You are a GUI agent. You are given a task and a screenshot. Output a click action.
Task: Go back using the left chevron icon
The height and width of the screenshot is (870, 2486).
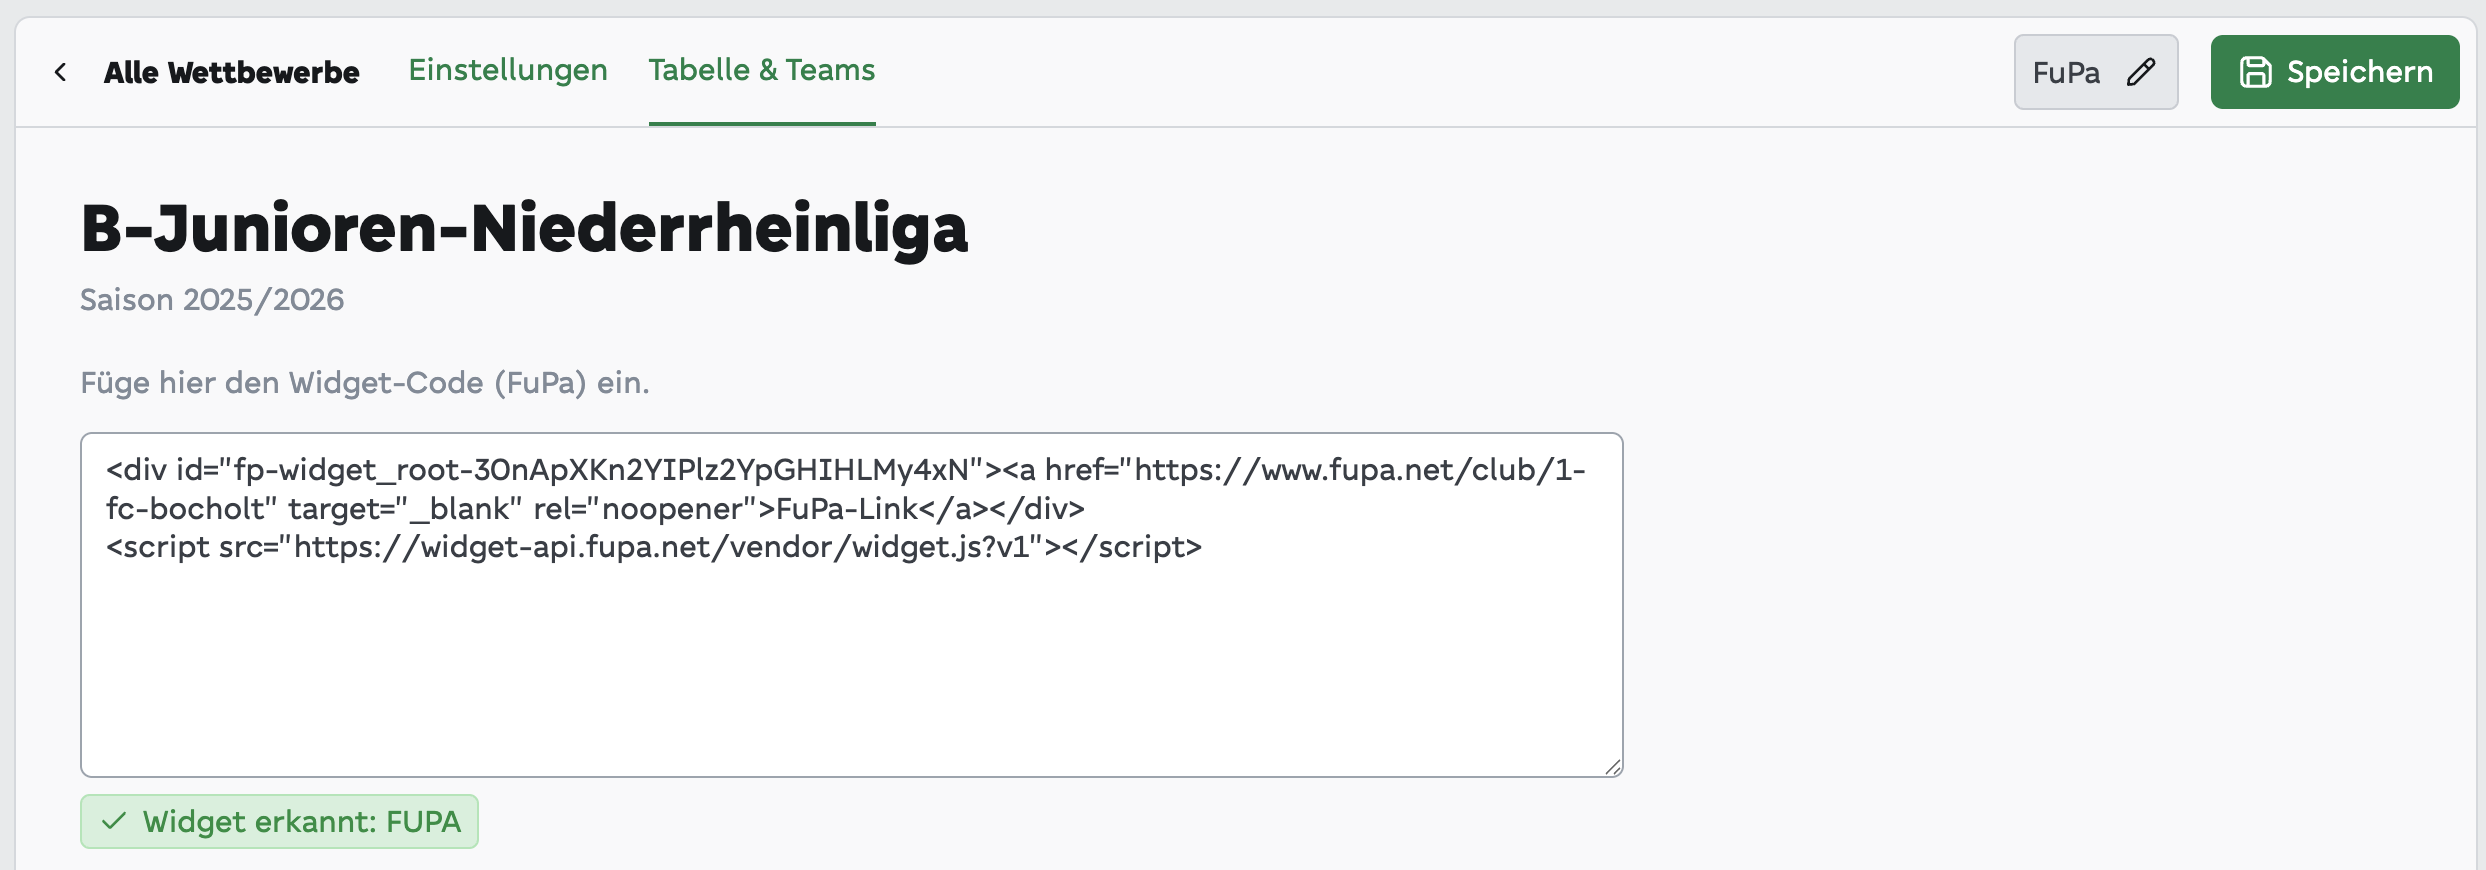(61, 72)
